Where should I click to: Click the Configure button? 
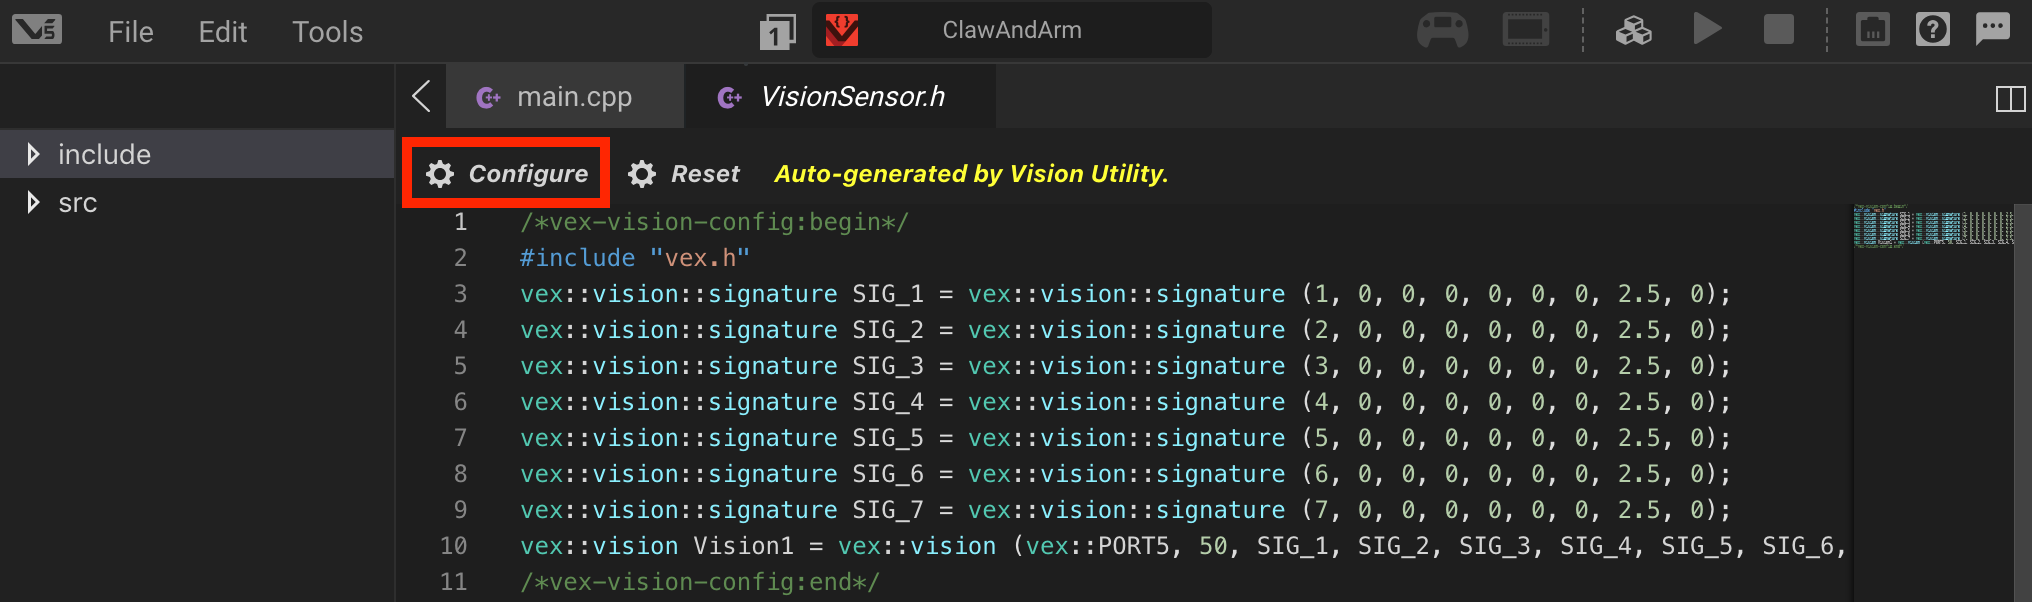[x=507, y=174]
